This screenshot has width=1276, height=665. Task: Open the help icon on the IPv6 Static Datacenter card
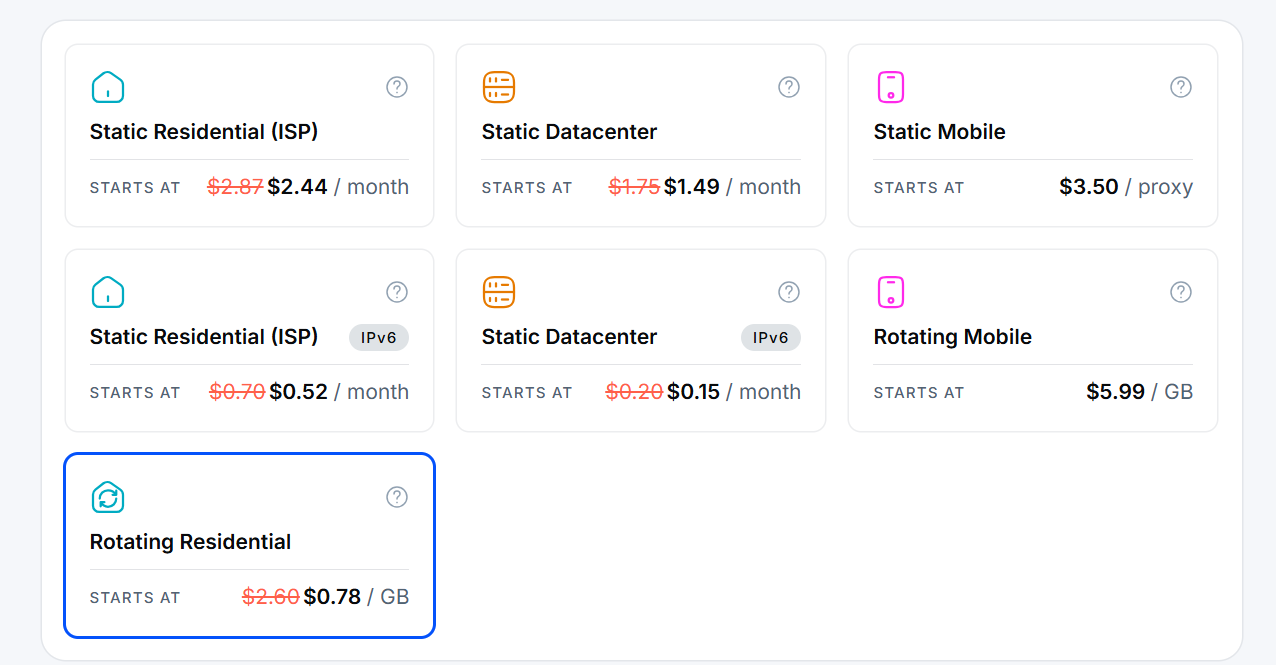click(x=789, y=292)
